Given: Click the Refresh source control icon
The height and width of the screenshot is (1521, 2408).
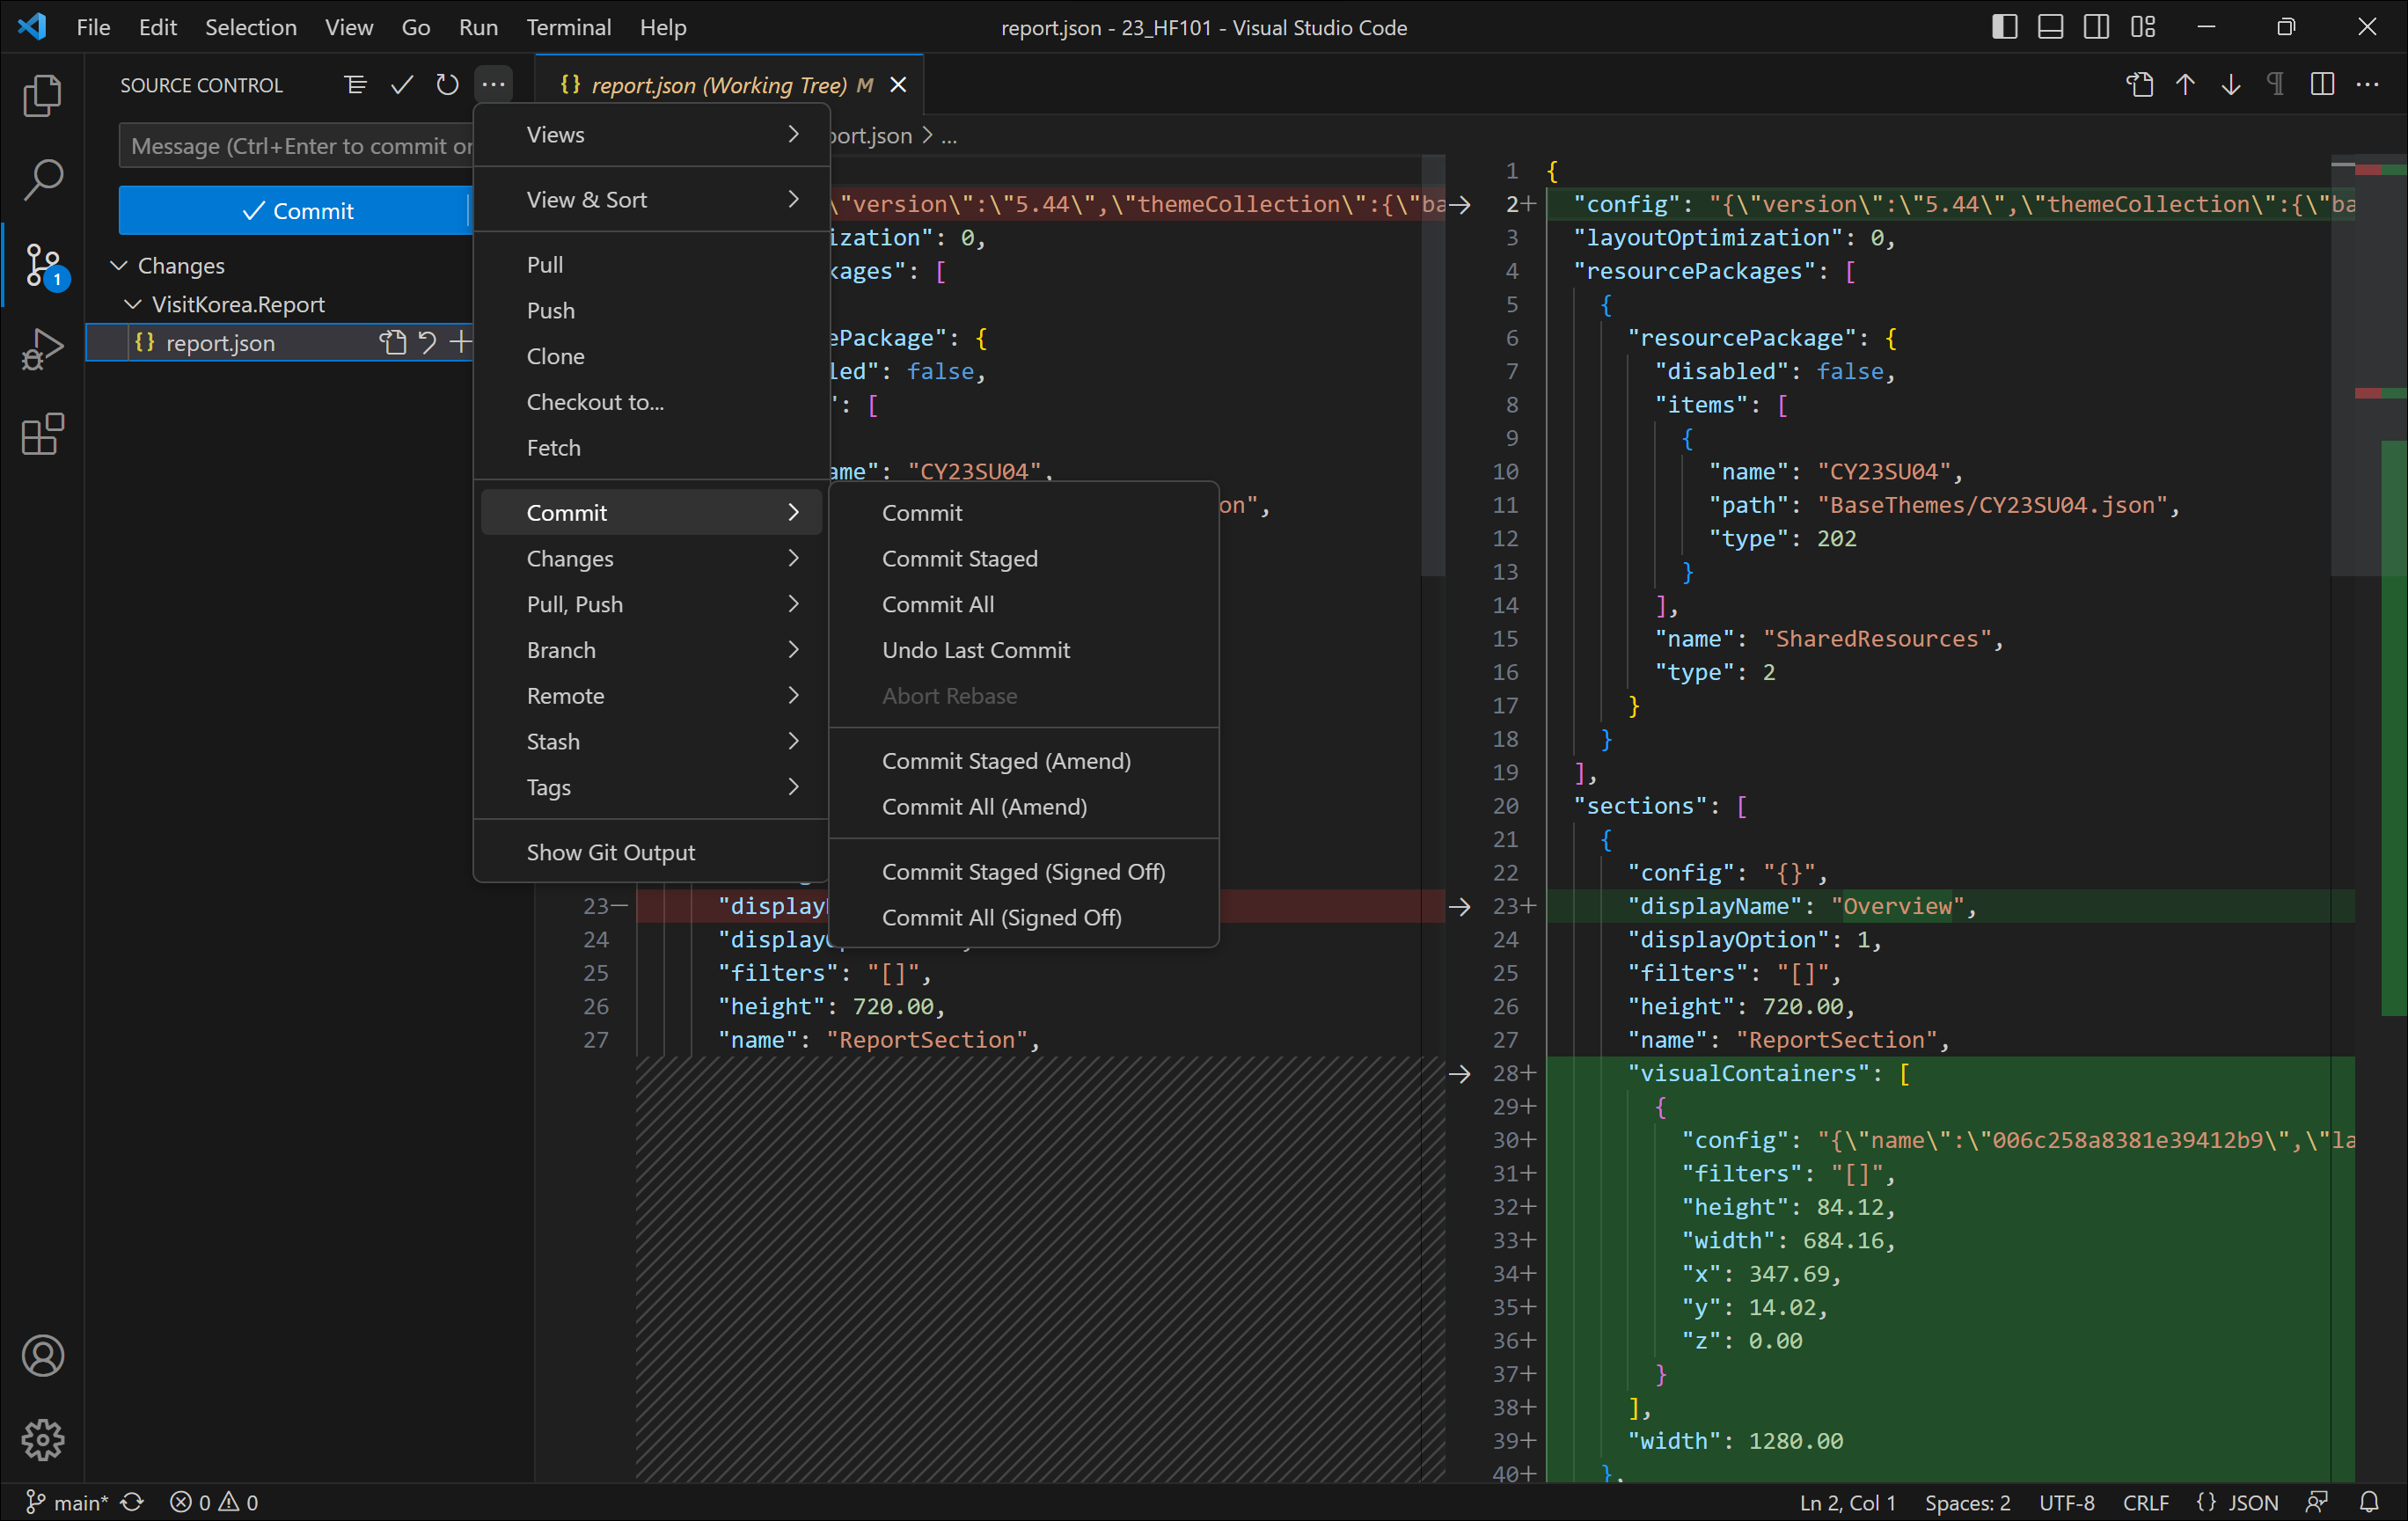Looking at the screenshot, I should tap(447, 85).
